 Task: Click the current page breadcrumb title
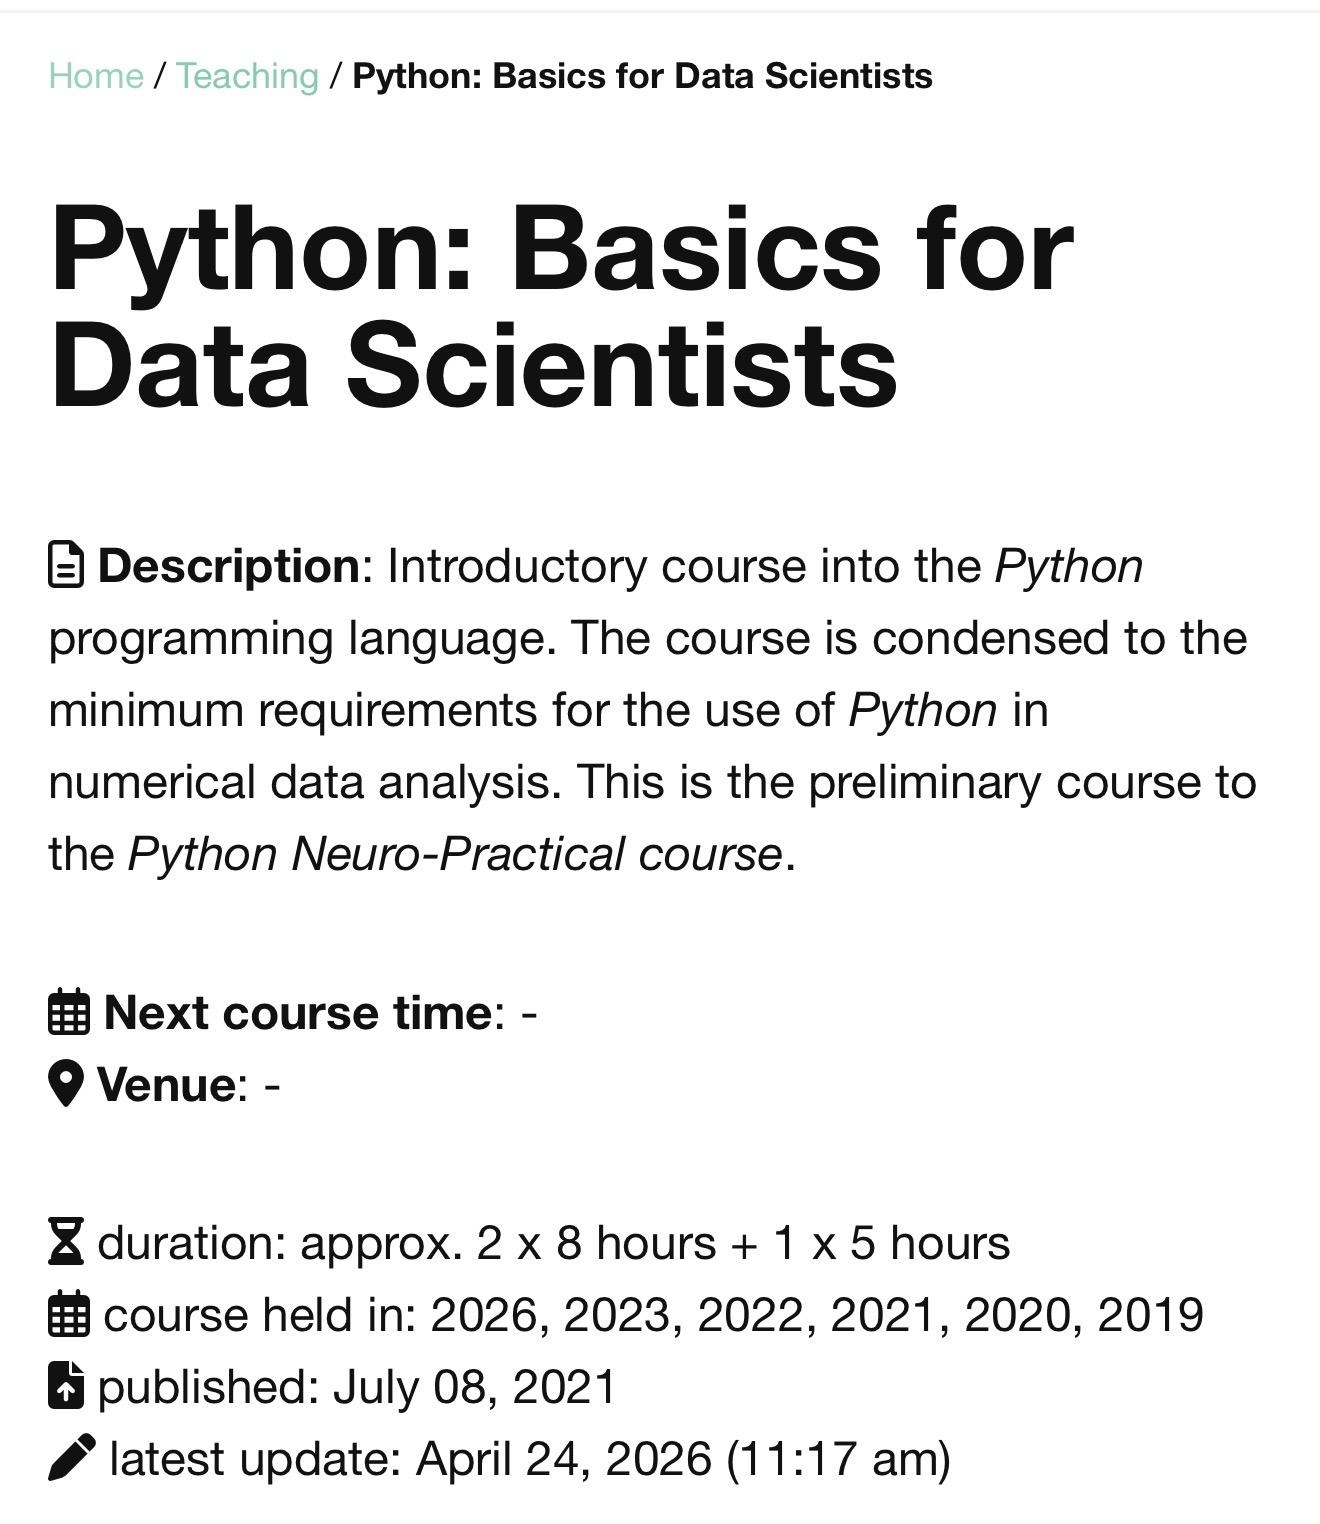coord(643,76)
